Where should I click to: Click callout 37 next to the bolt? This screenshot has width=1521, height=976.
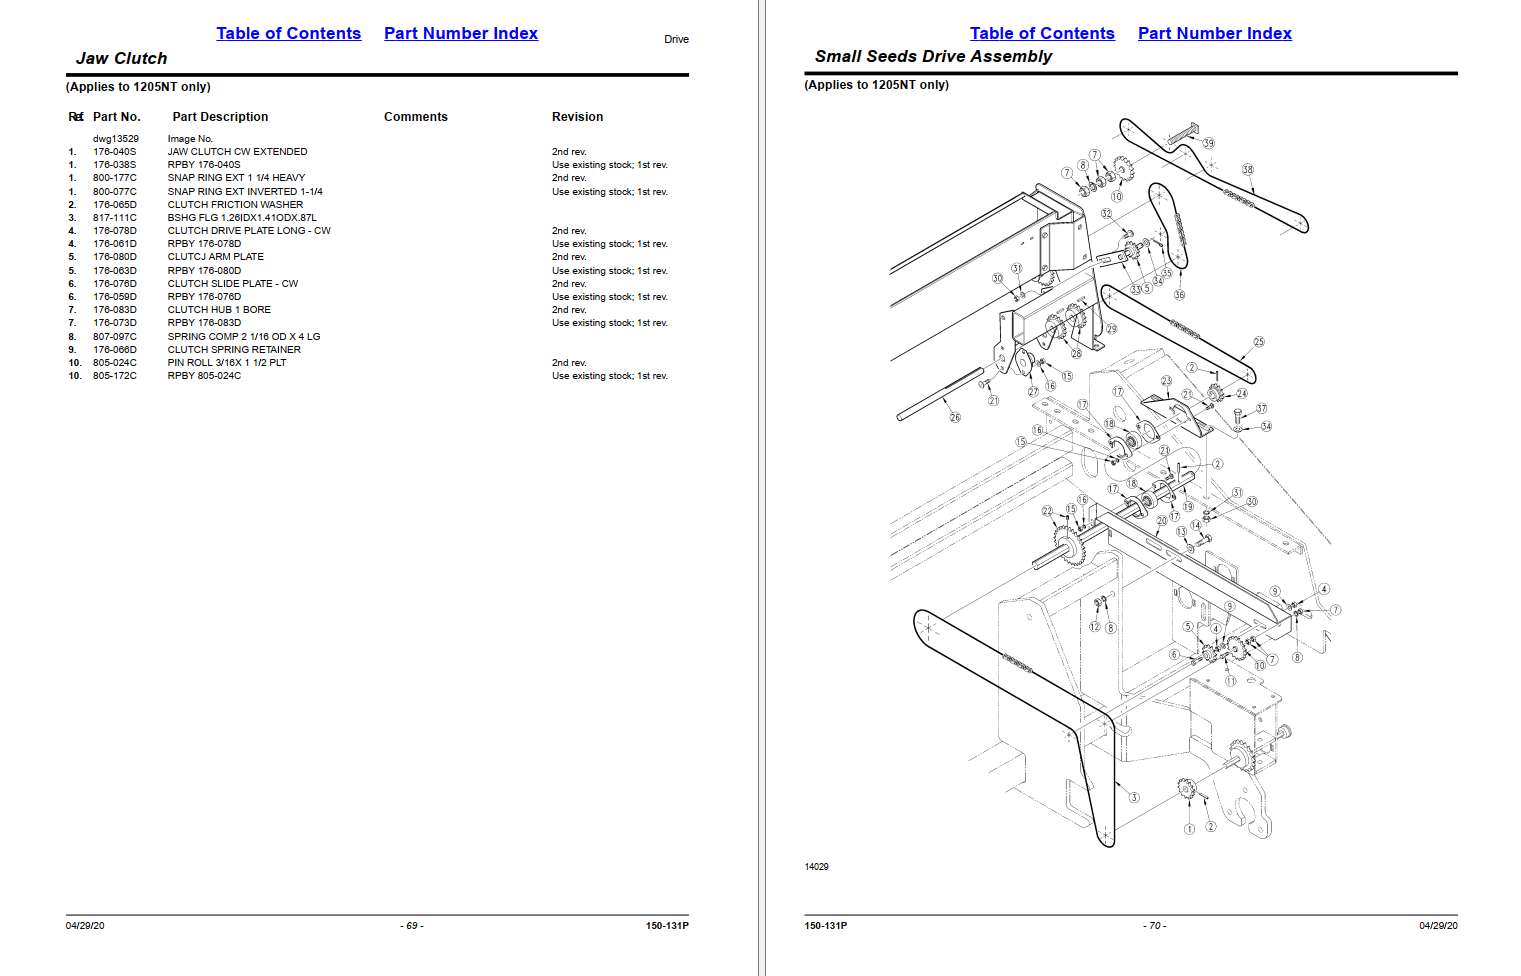click(1262, 409)
